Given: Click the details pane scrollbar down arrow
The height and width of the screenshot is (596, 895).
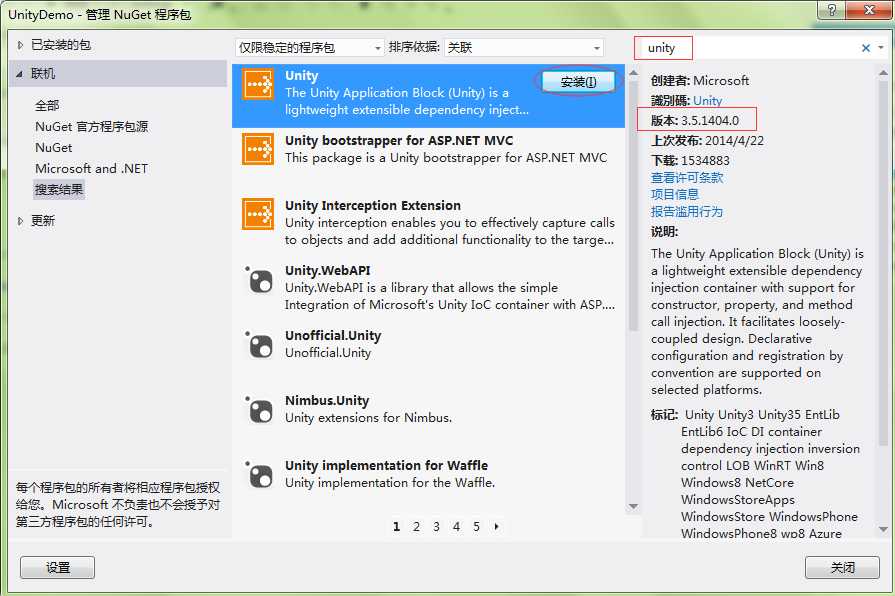Looking at the screenshot, I should 883,529.
